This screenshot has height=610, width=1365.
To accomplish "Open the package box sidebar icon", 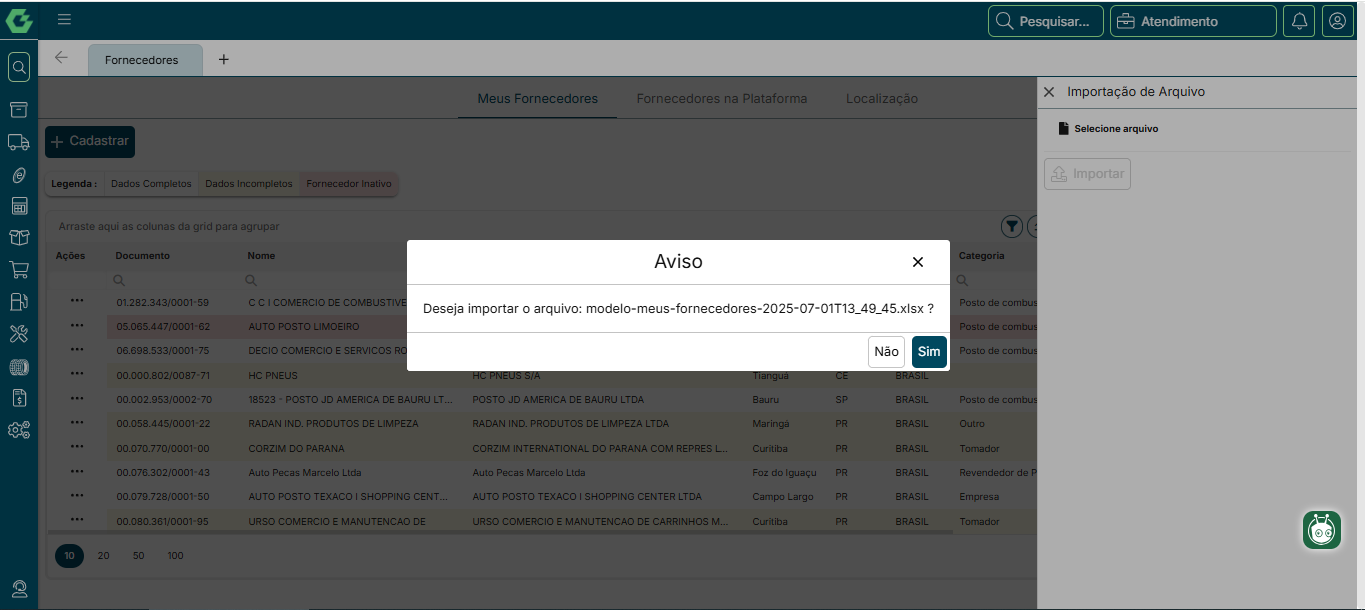I will [19, 238].
